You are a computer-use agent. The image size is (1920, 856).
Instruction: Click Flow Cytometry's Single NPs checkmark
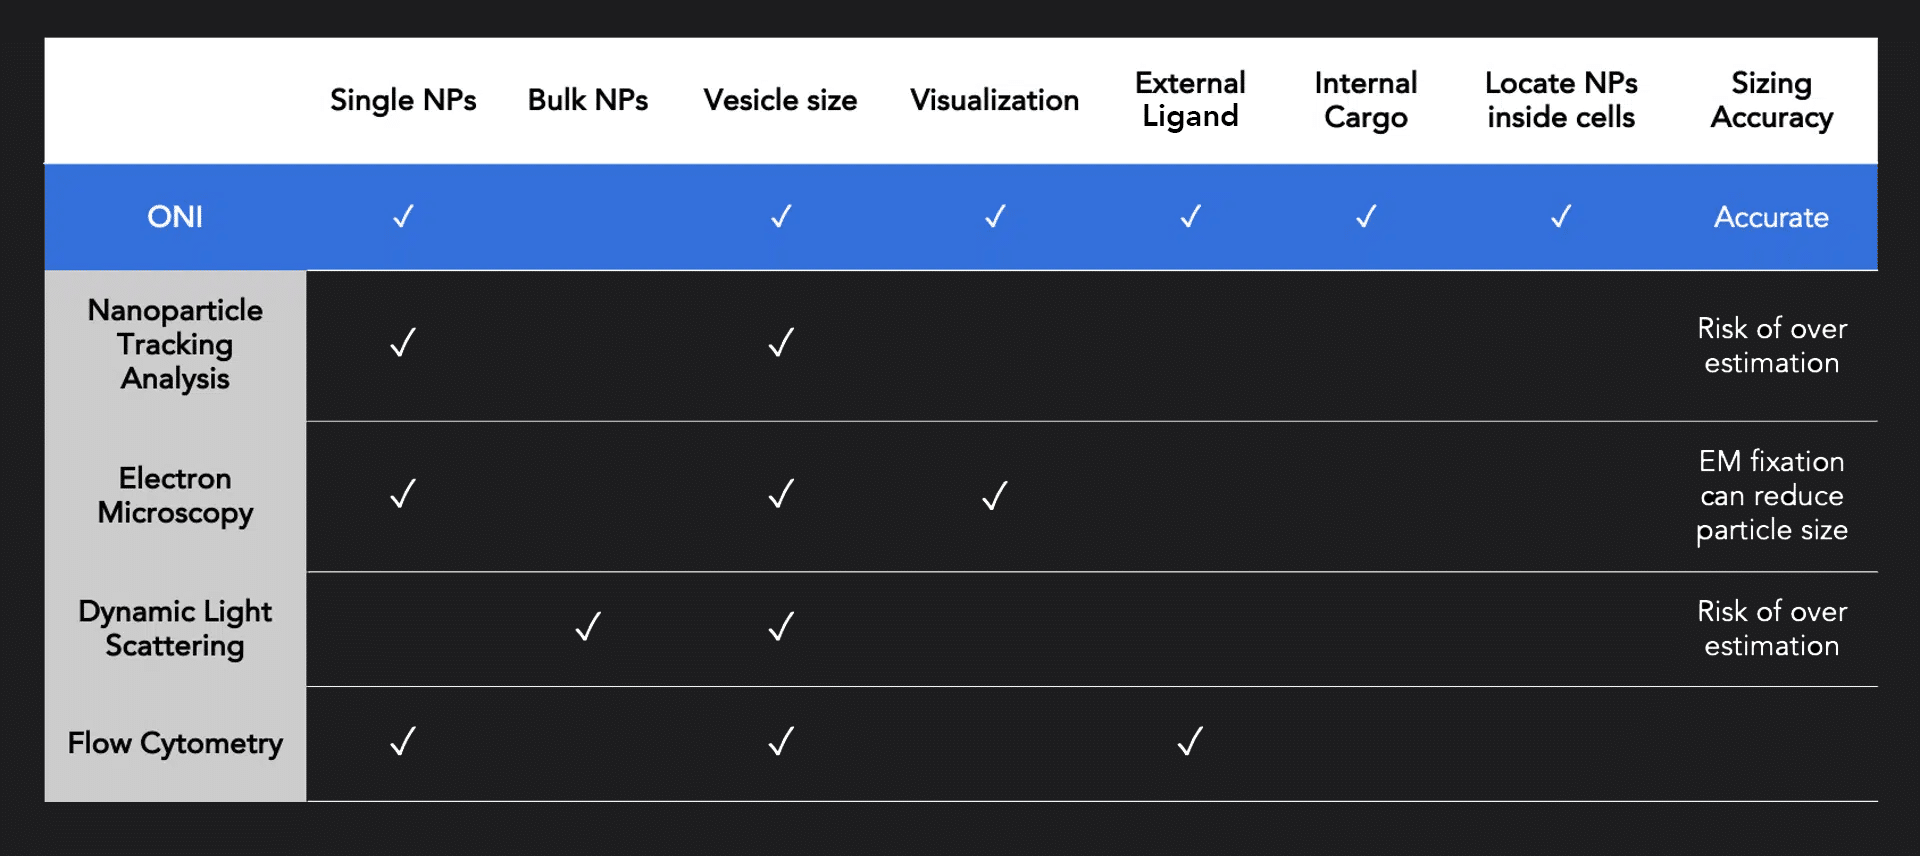tap(403, 741)
